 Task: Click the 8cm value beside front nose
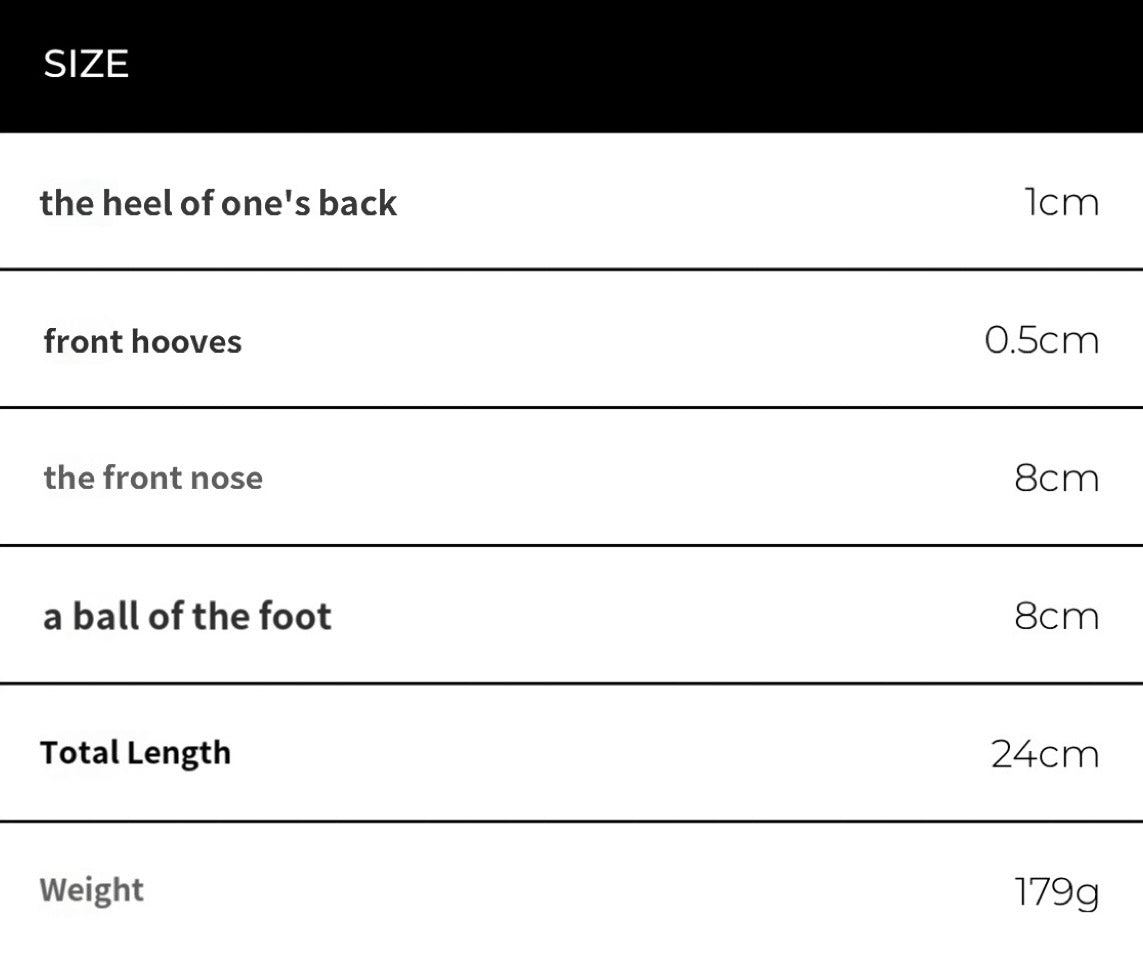1056,478
